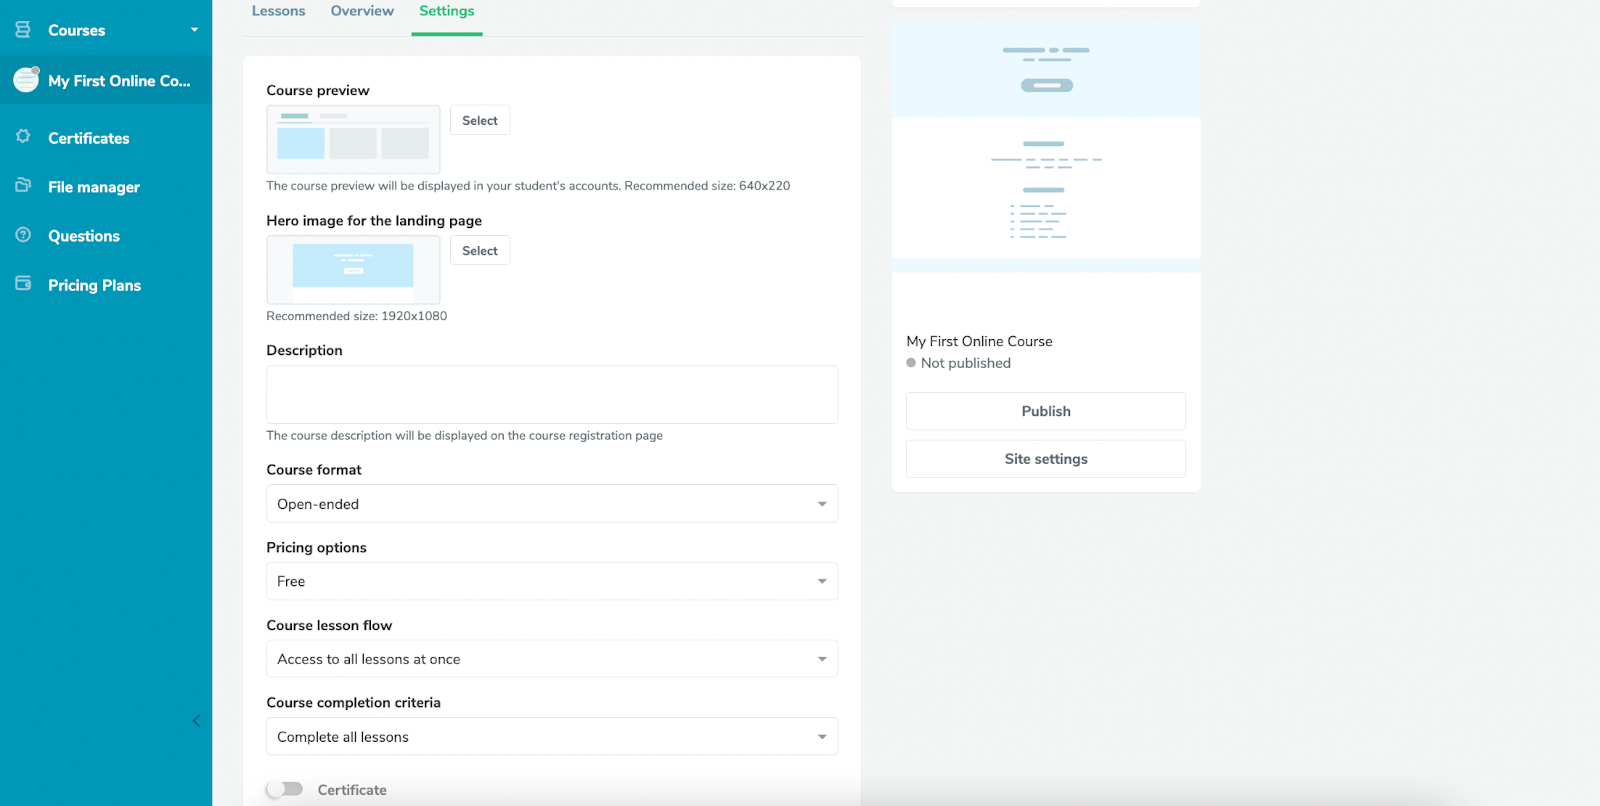Switch to the Lessons tab
Image resolution: width=1600 pixels, height=806 pixels.
(278, 11)
